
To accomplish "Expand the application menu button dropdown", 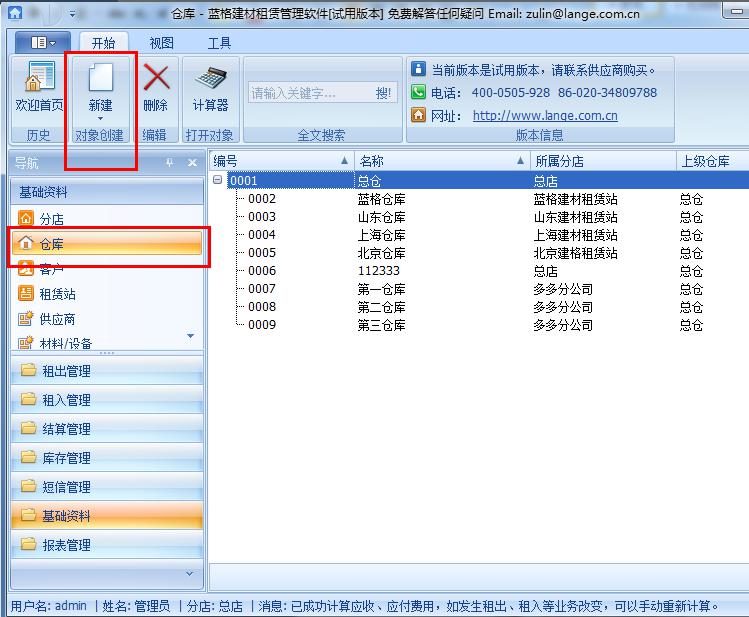I will point(42,43).
